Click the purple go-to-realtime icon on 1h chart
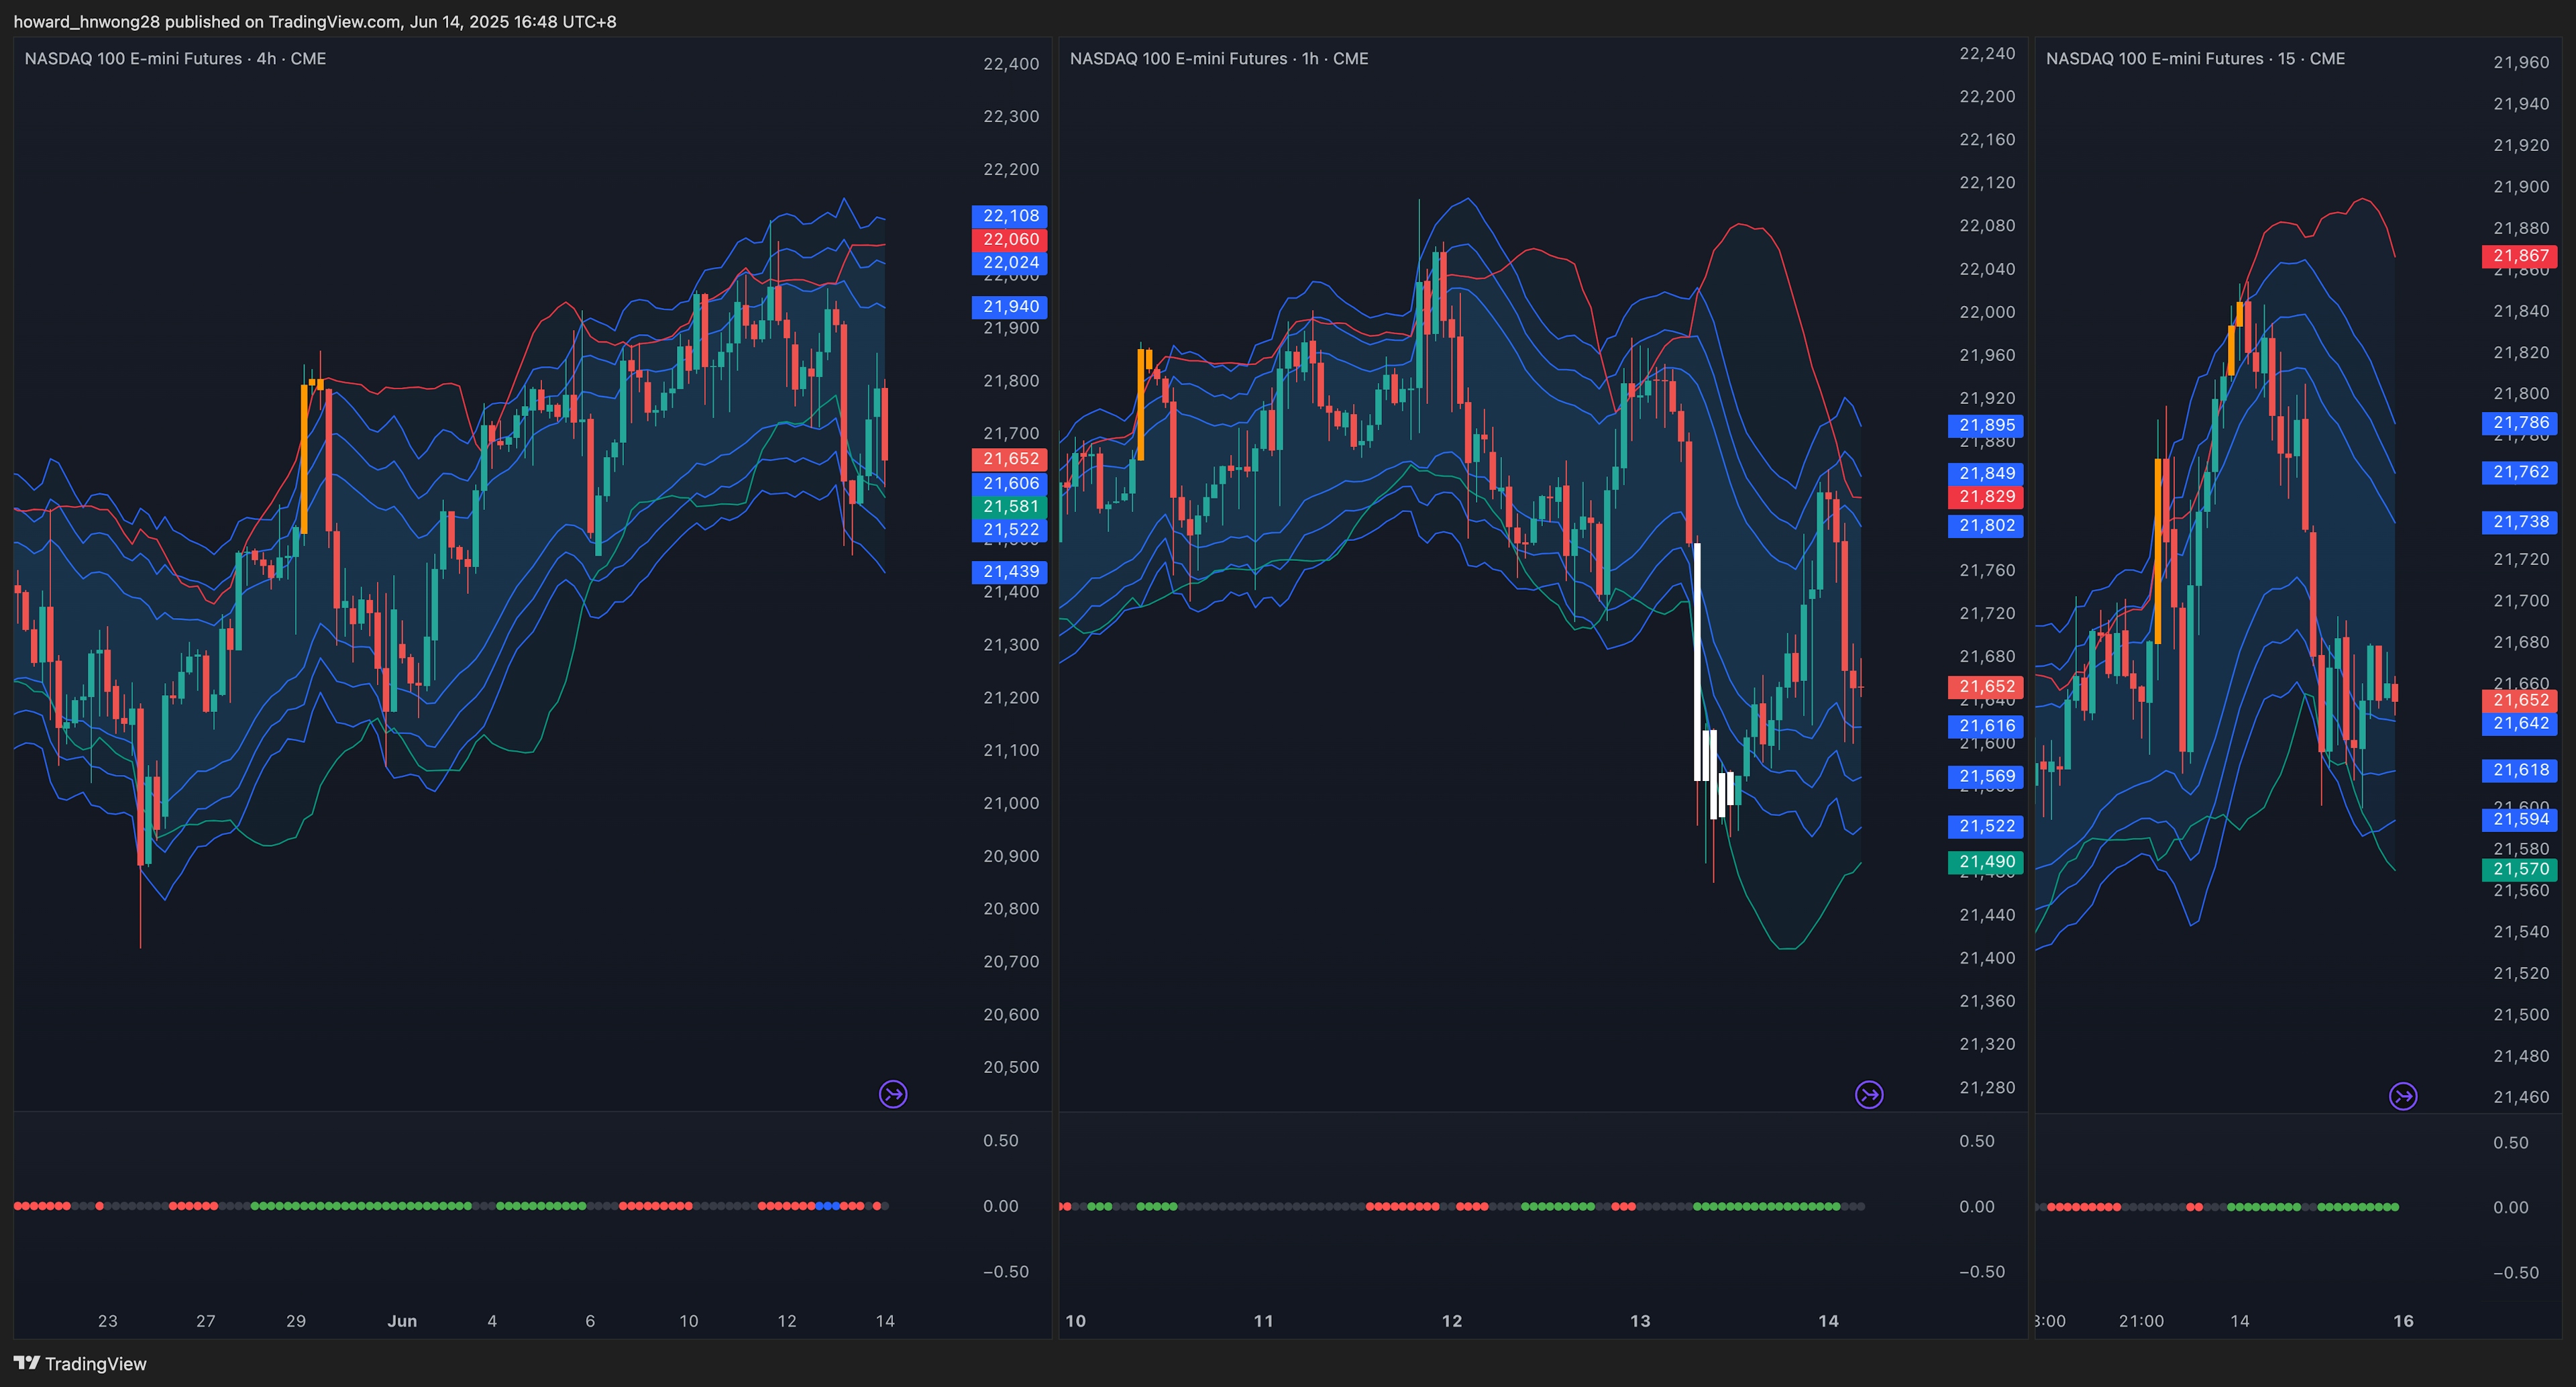The height and width of the screenshot is (1387, 2576). coord(1868,1095)
